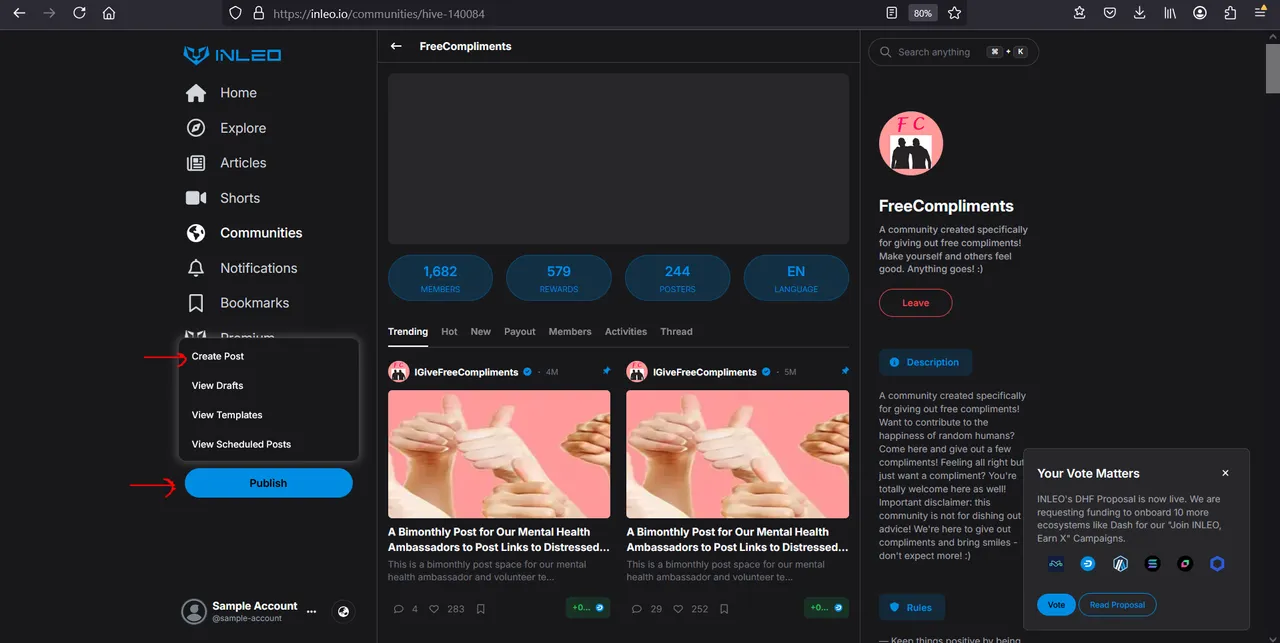Bookmark the post showing 252 likes
1280x643 pixels.
click(724, 608)
